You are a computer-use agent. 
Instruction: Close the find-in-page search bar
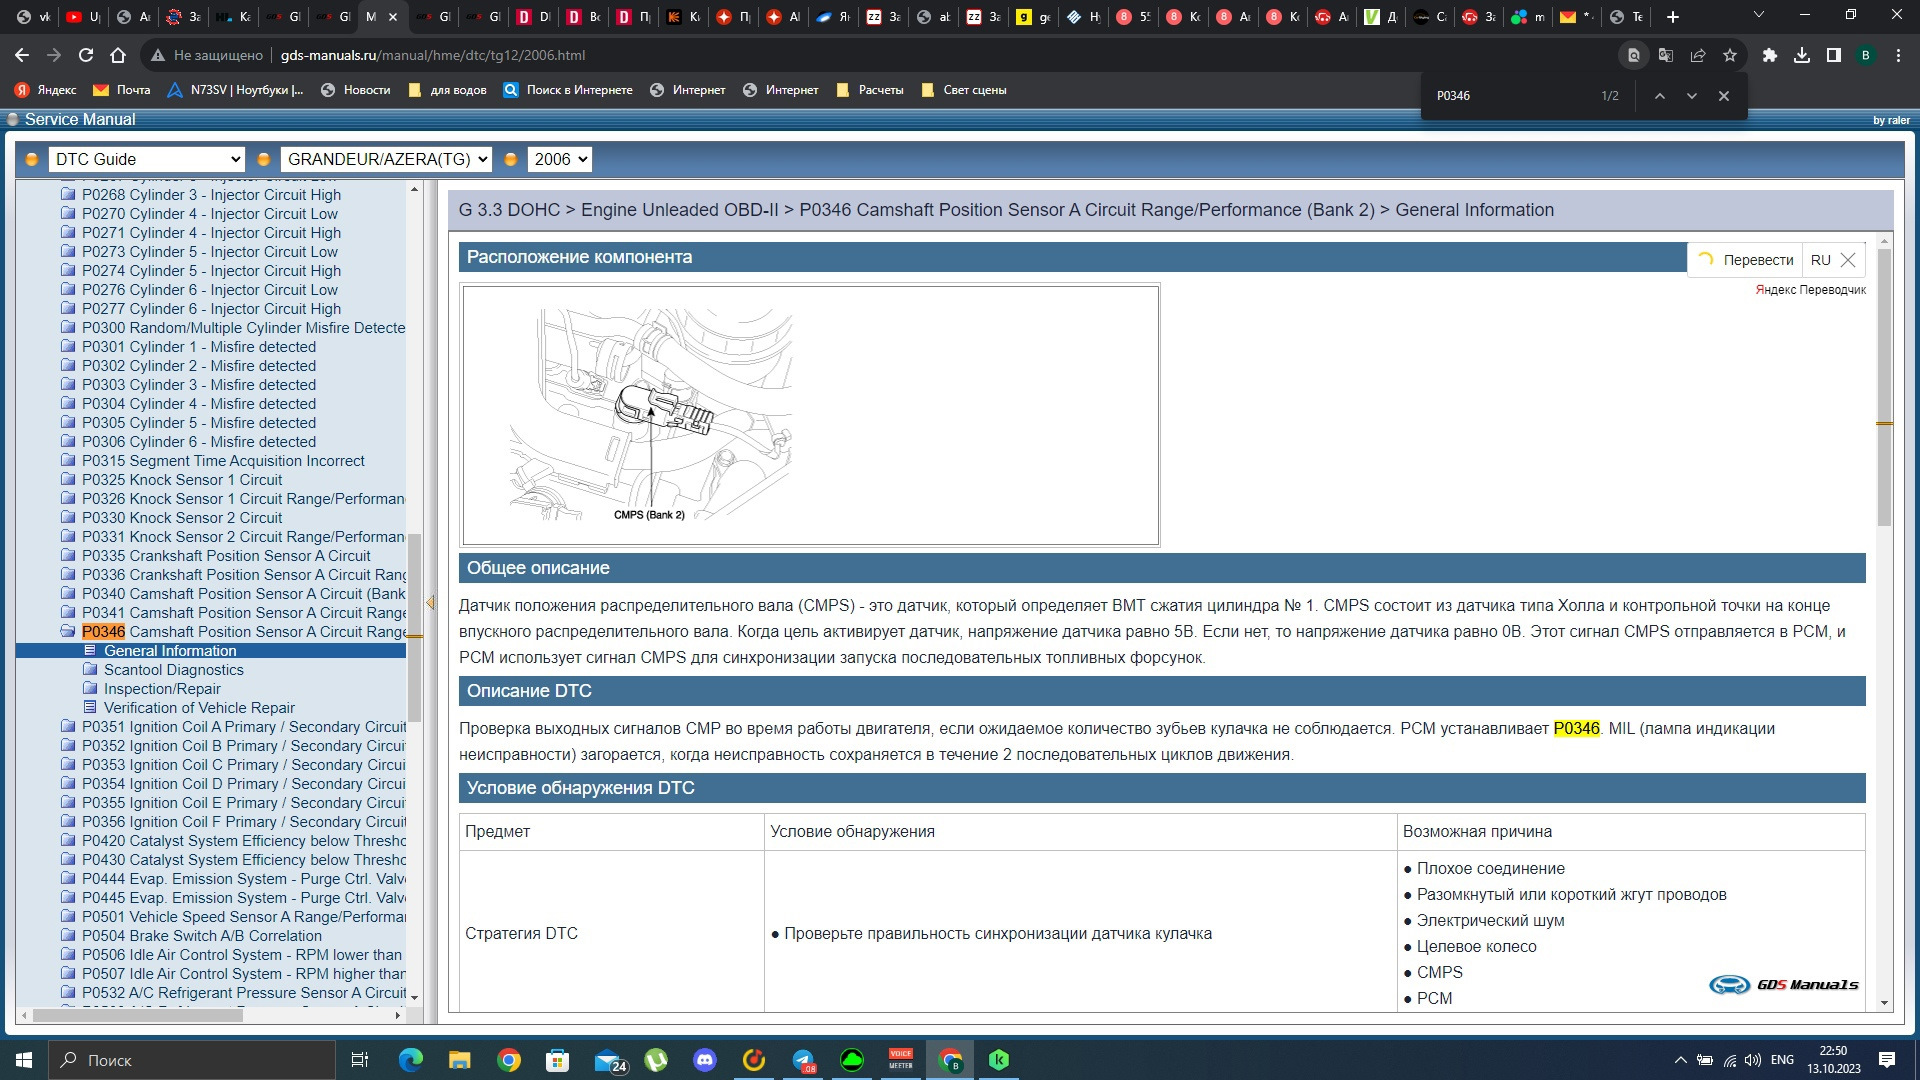[1723, 96]
